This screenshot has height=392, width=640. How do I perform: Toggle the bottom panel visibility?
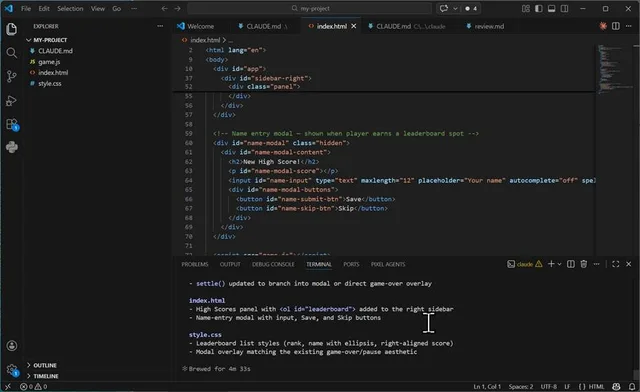point(551,8)
